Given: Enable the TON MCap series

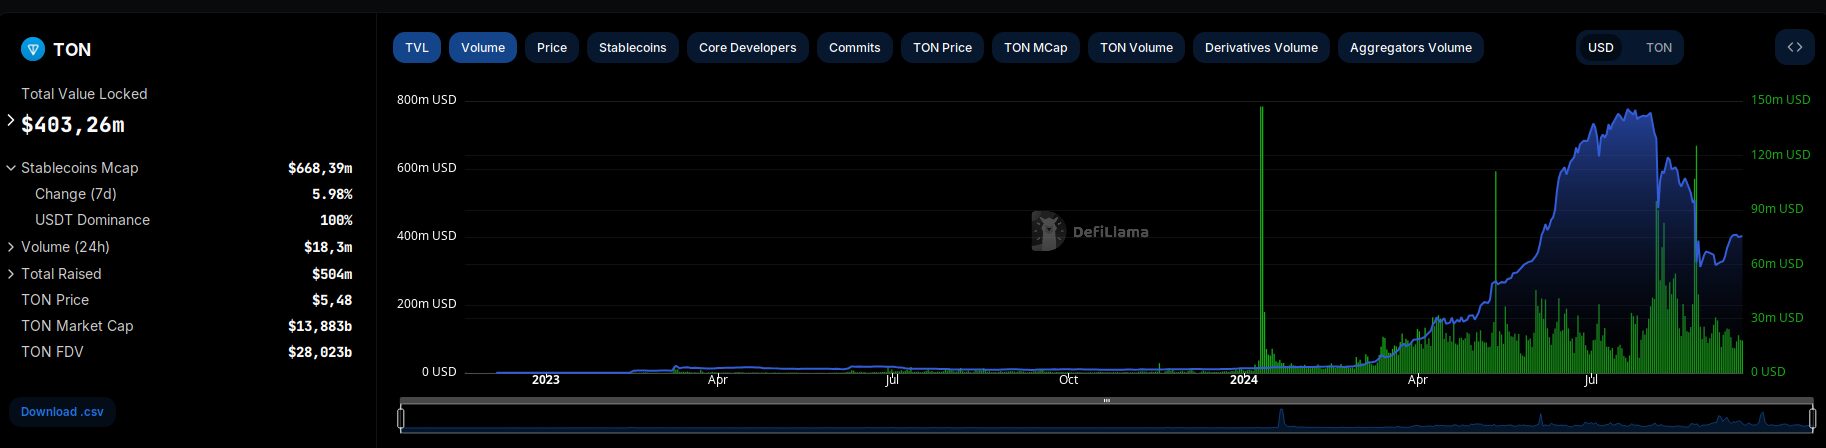Looking at the screenshot, I should (x=1036, y=47).
